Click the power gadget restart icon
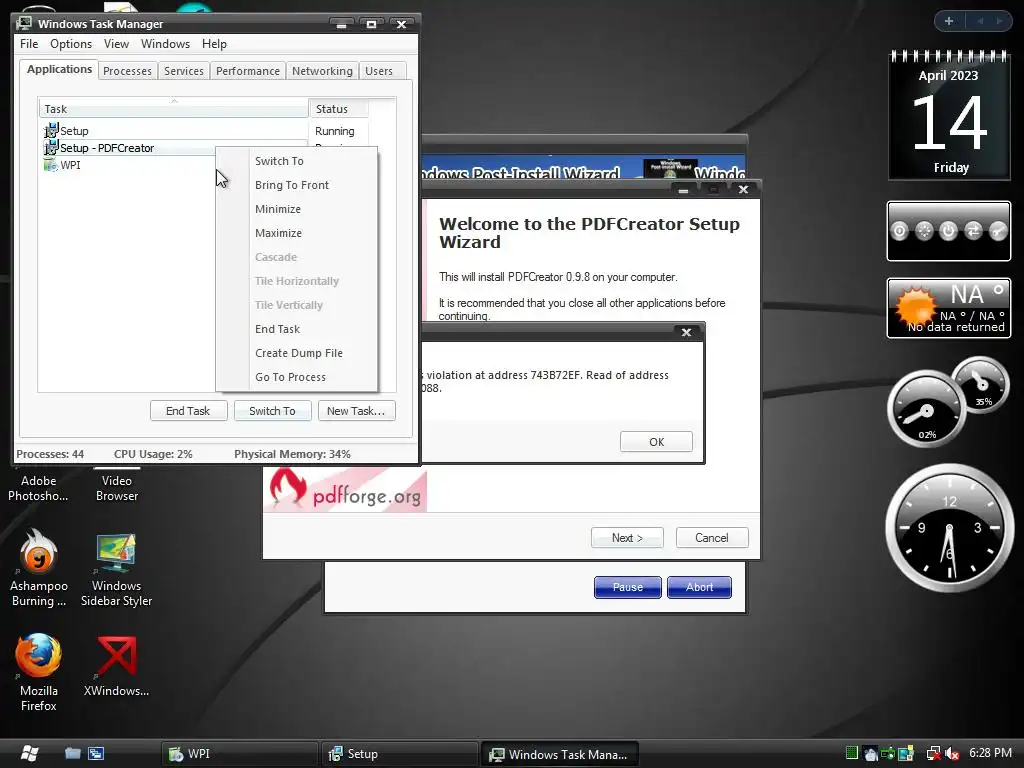Screen dimensions: 1024x768 [923, 231]
